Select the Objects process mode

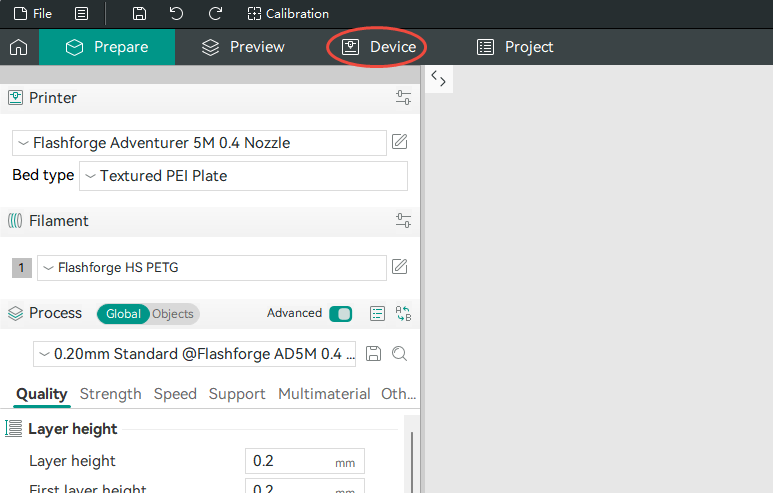(173, 314)
